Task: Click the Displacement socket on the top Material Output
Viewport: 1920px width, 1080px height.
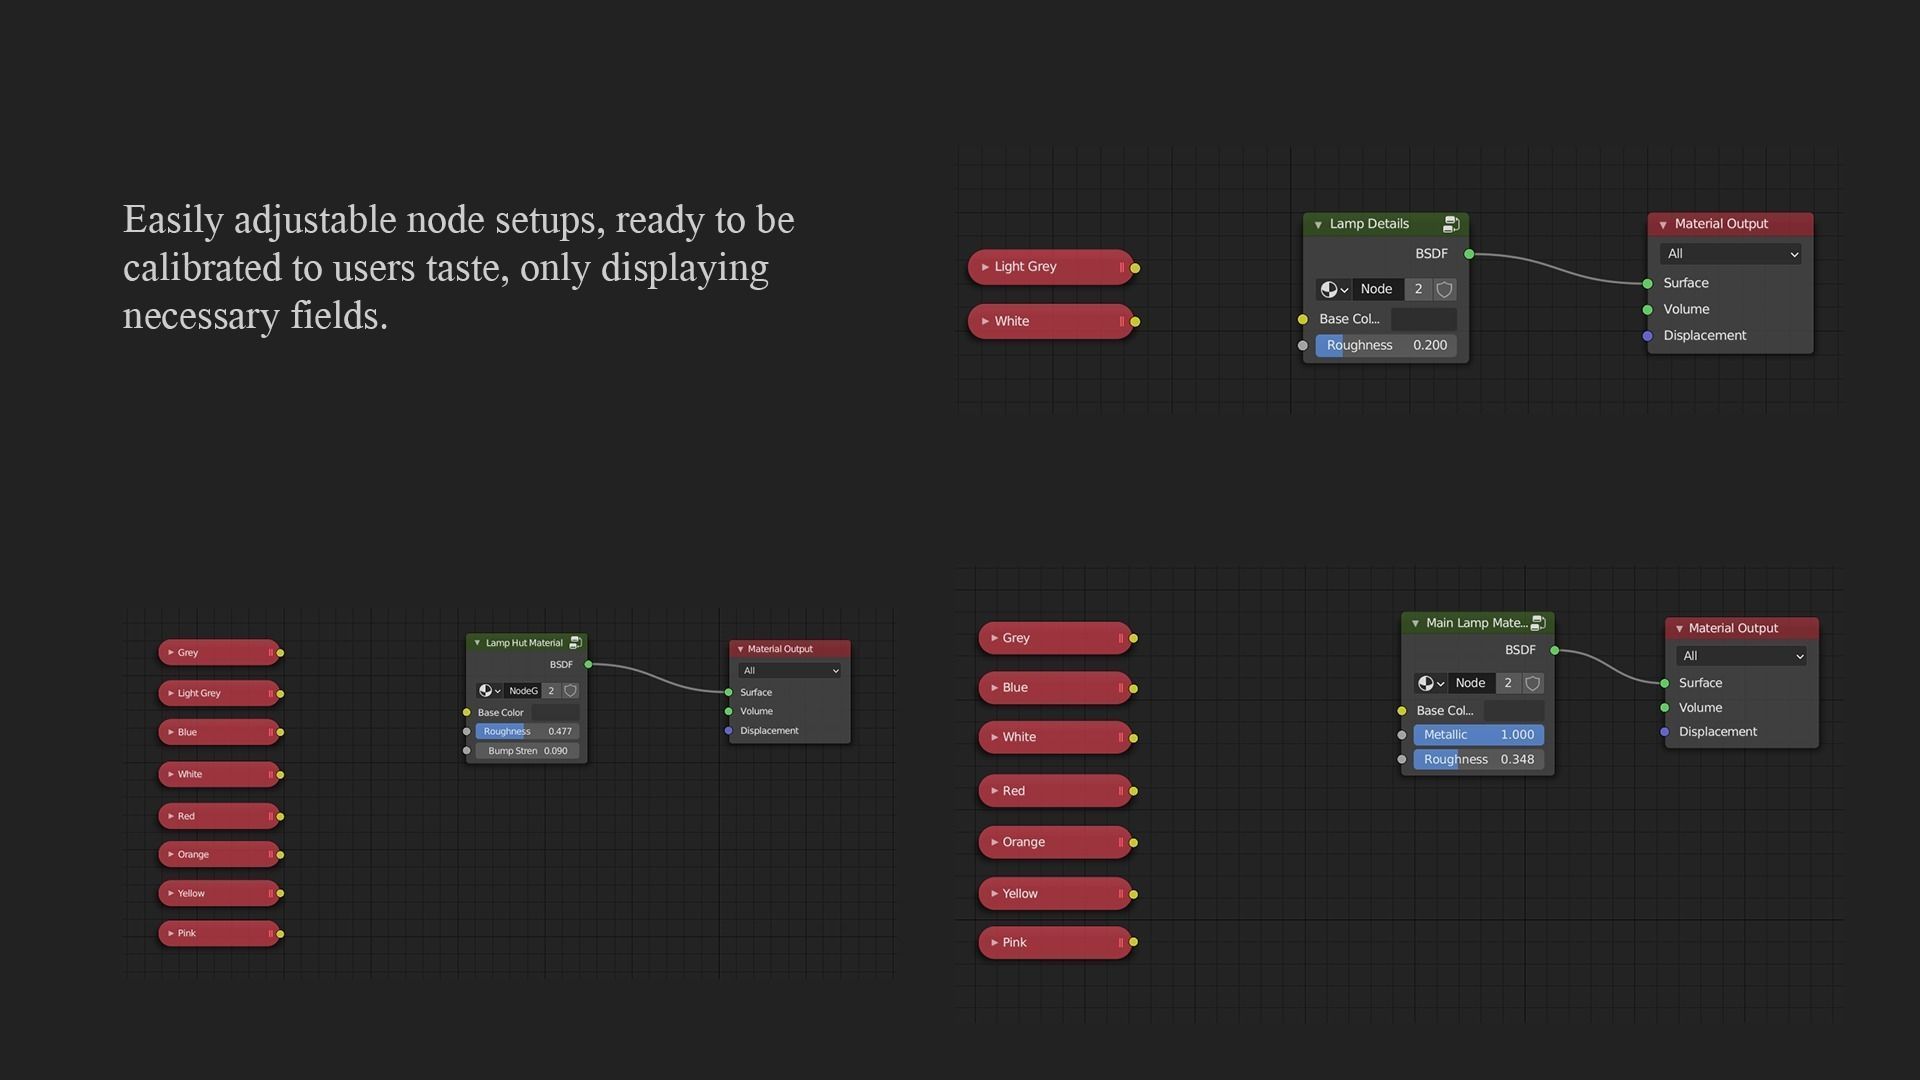Action: click(x=1647, y=336)
